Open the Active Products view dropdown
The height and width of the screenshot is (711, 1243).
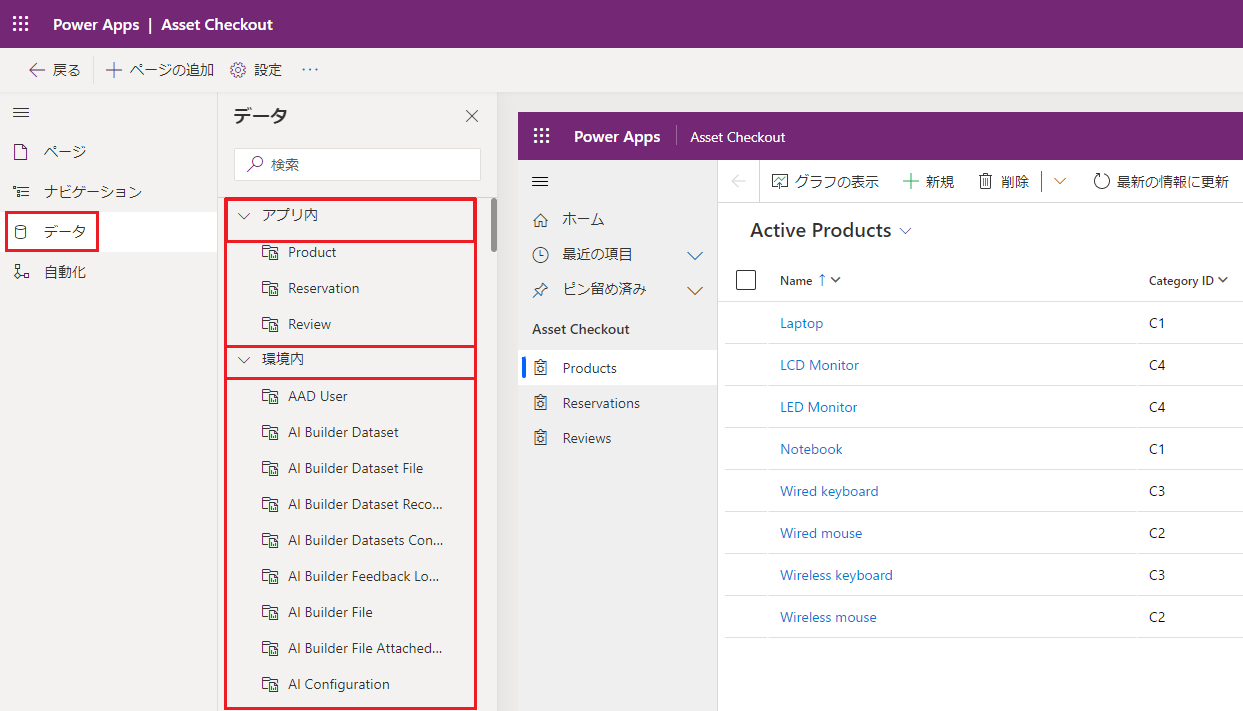[x=906, y=231]
